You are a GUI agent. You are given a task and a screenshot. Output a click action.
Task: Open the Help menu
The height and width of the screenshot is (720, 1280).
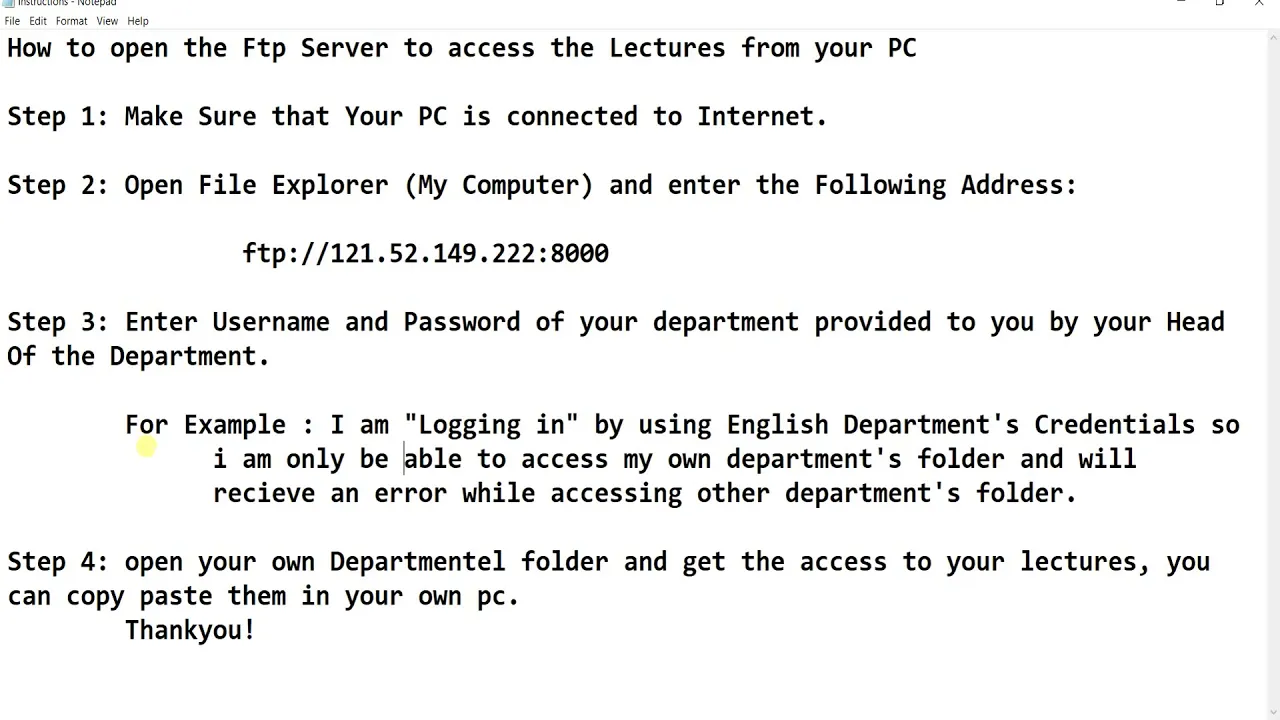pos(138,21)
